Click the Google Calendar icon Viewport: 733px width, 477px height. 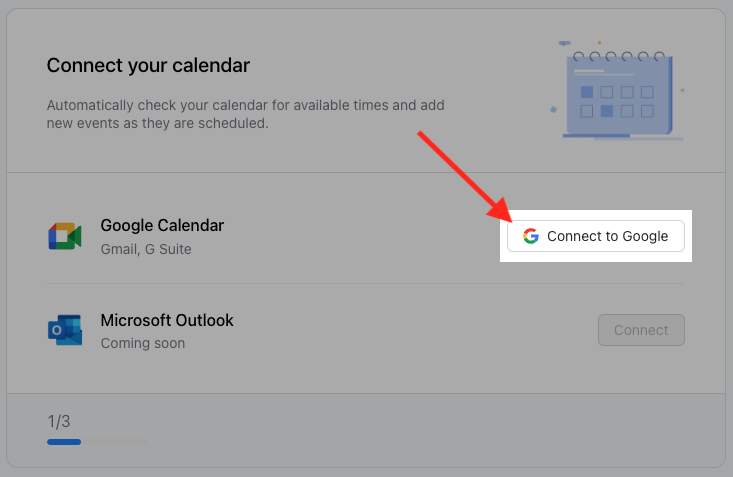tap(65, 236)
